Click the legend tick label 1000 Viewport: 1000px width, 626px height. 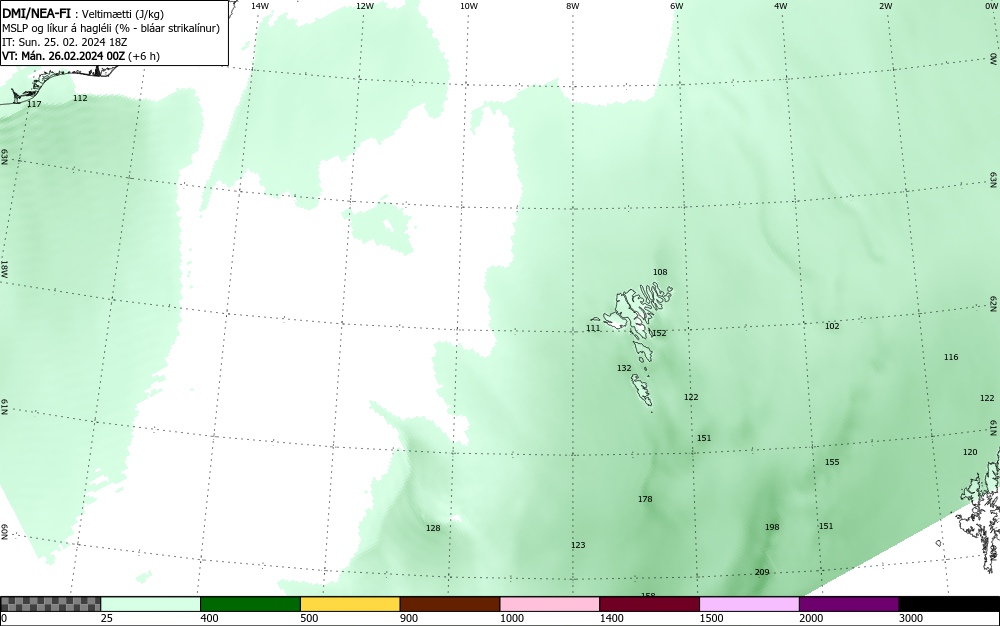click(511, 618)
